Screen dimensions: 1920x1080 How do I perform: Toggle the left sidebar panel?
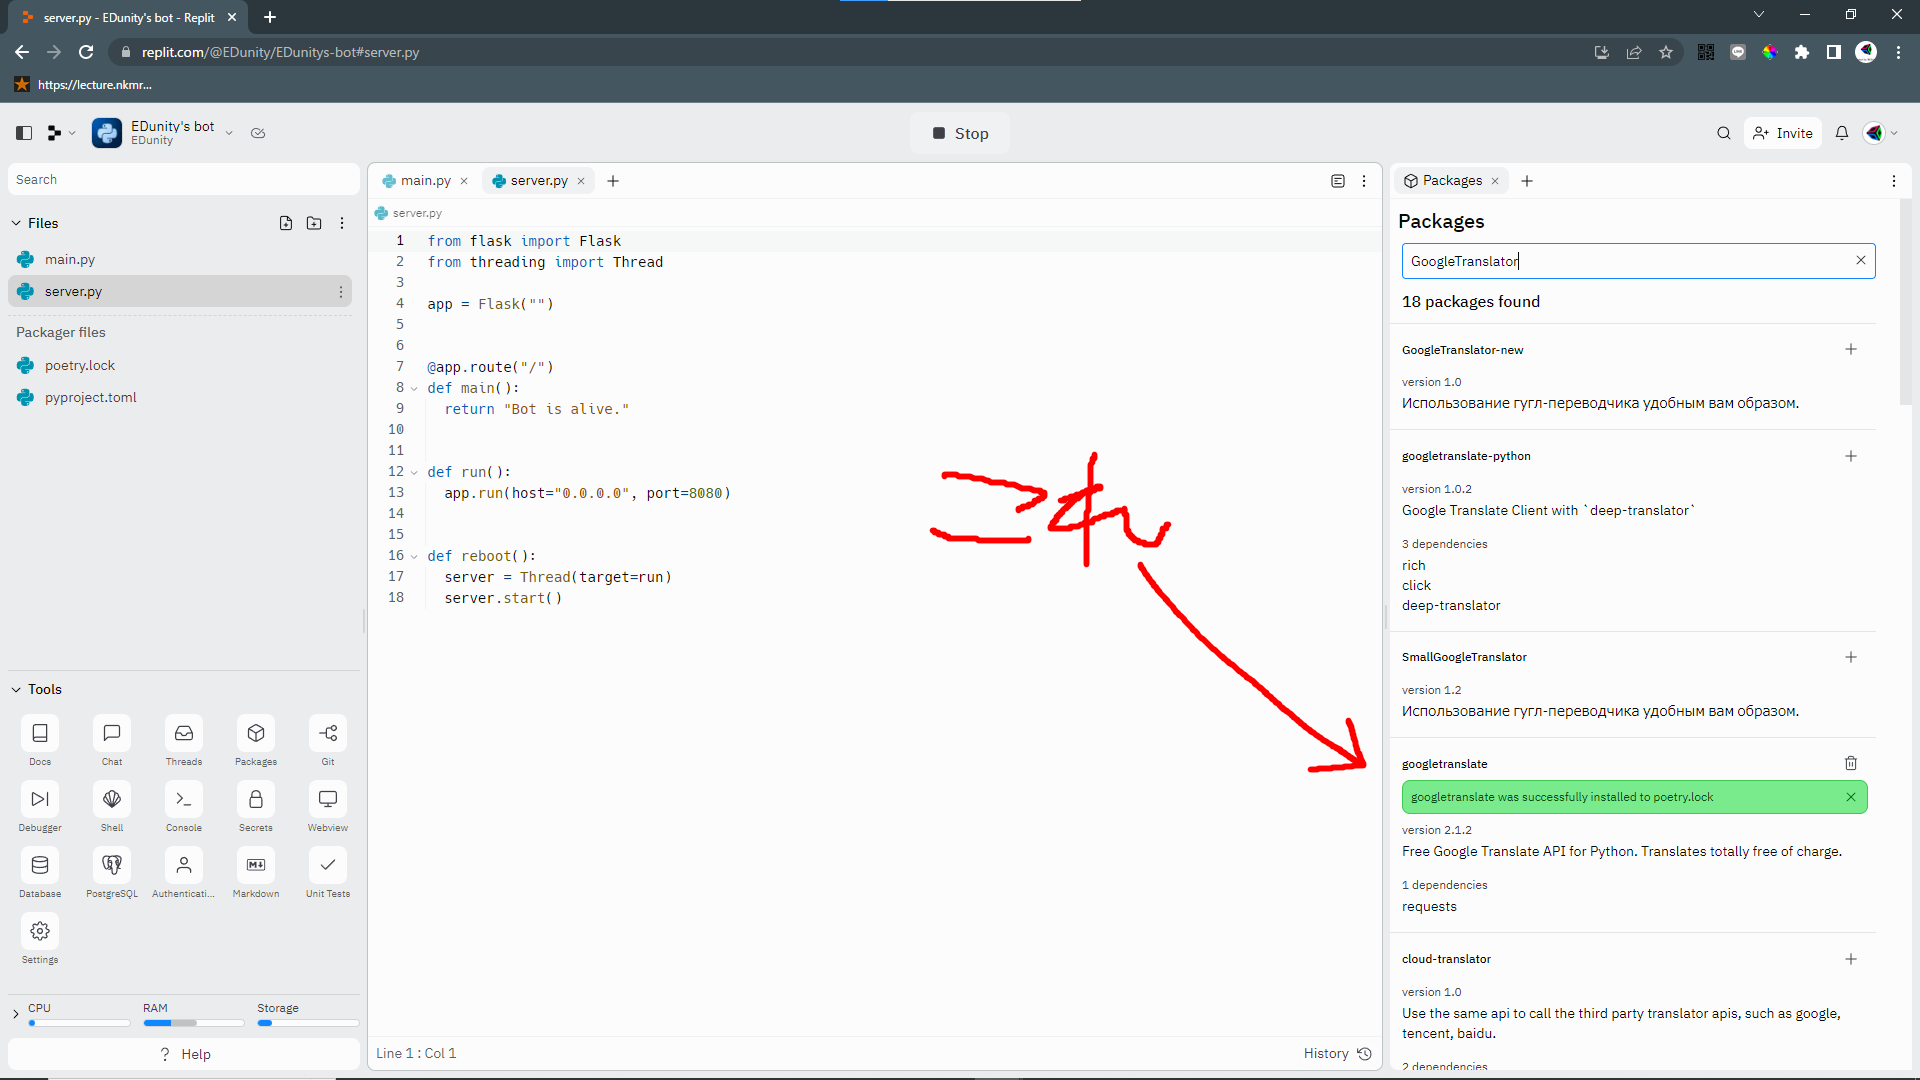24,133
